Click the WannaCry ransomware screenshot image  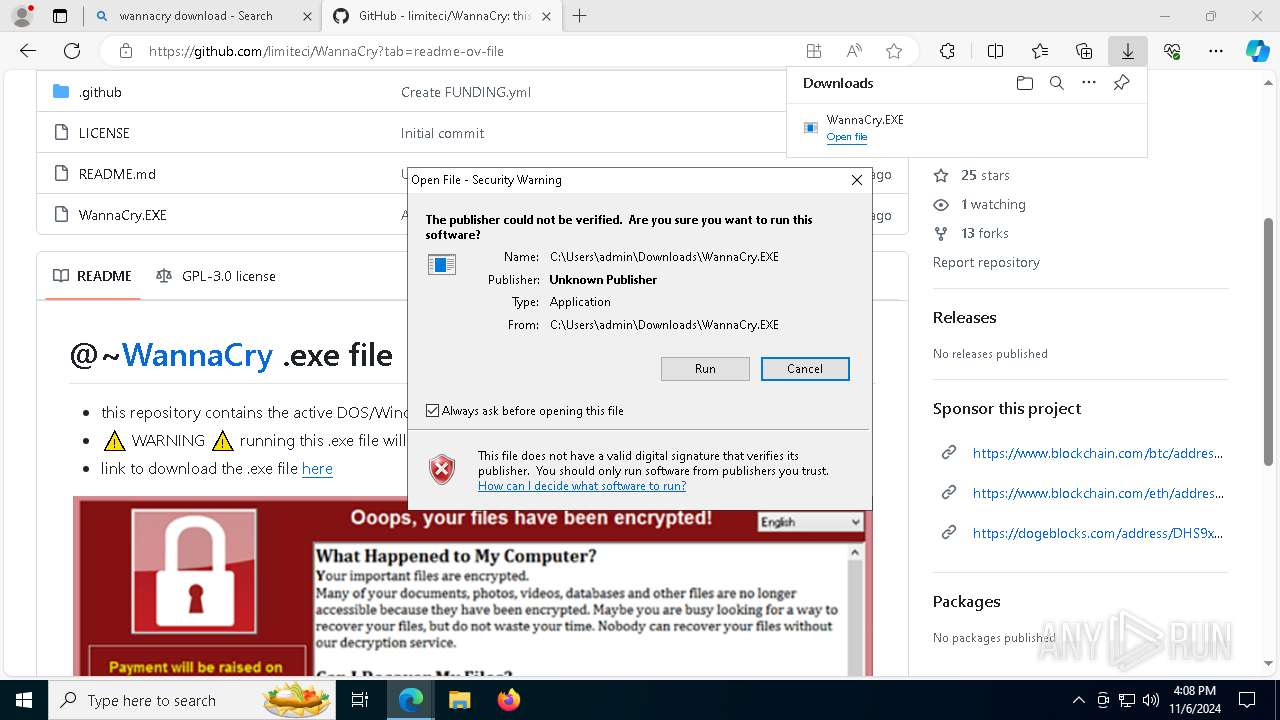(470, 586)
